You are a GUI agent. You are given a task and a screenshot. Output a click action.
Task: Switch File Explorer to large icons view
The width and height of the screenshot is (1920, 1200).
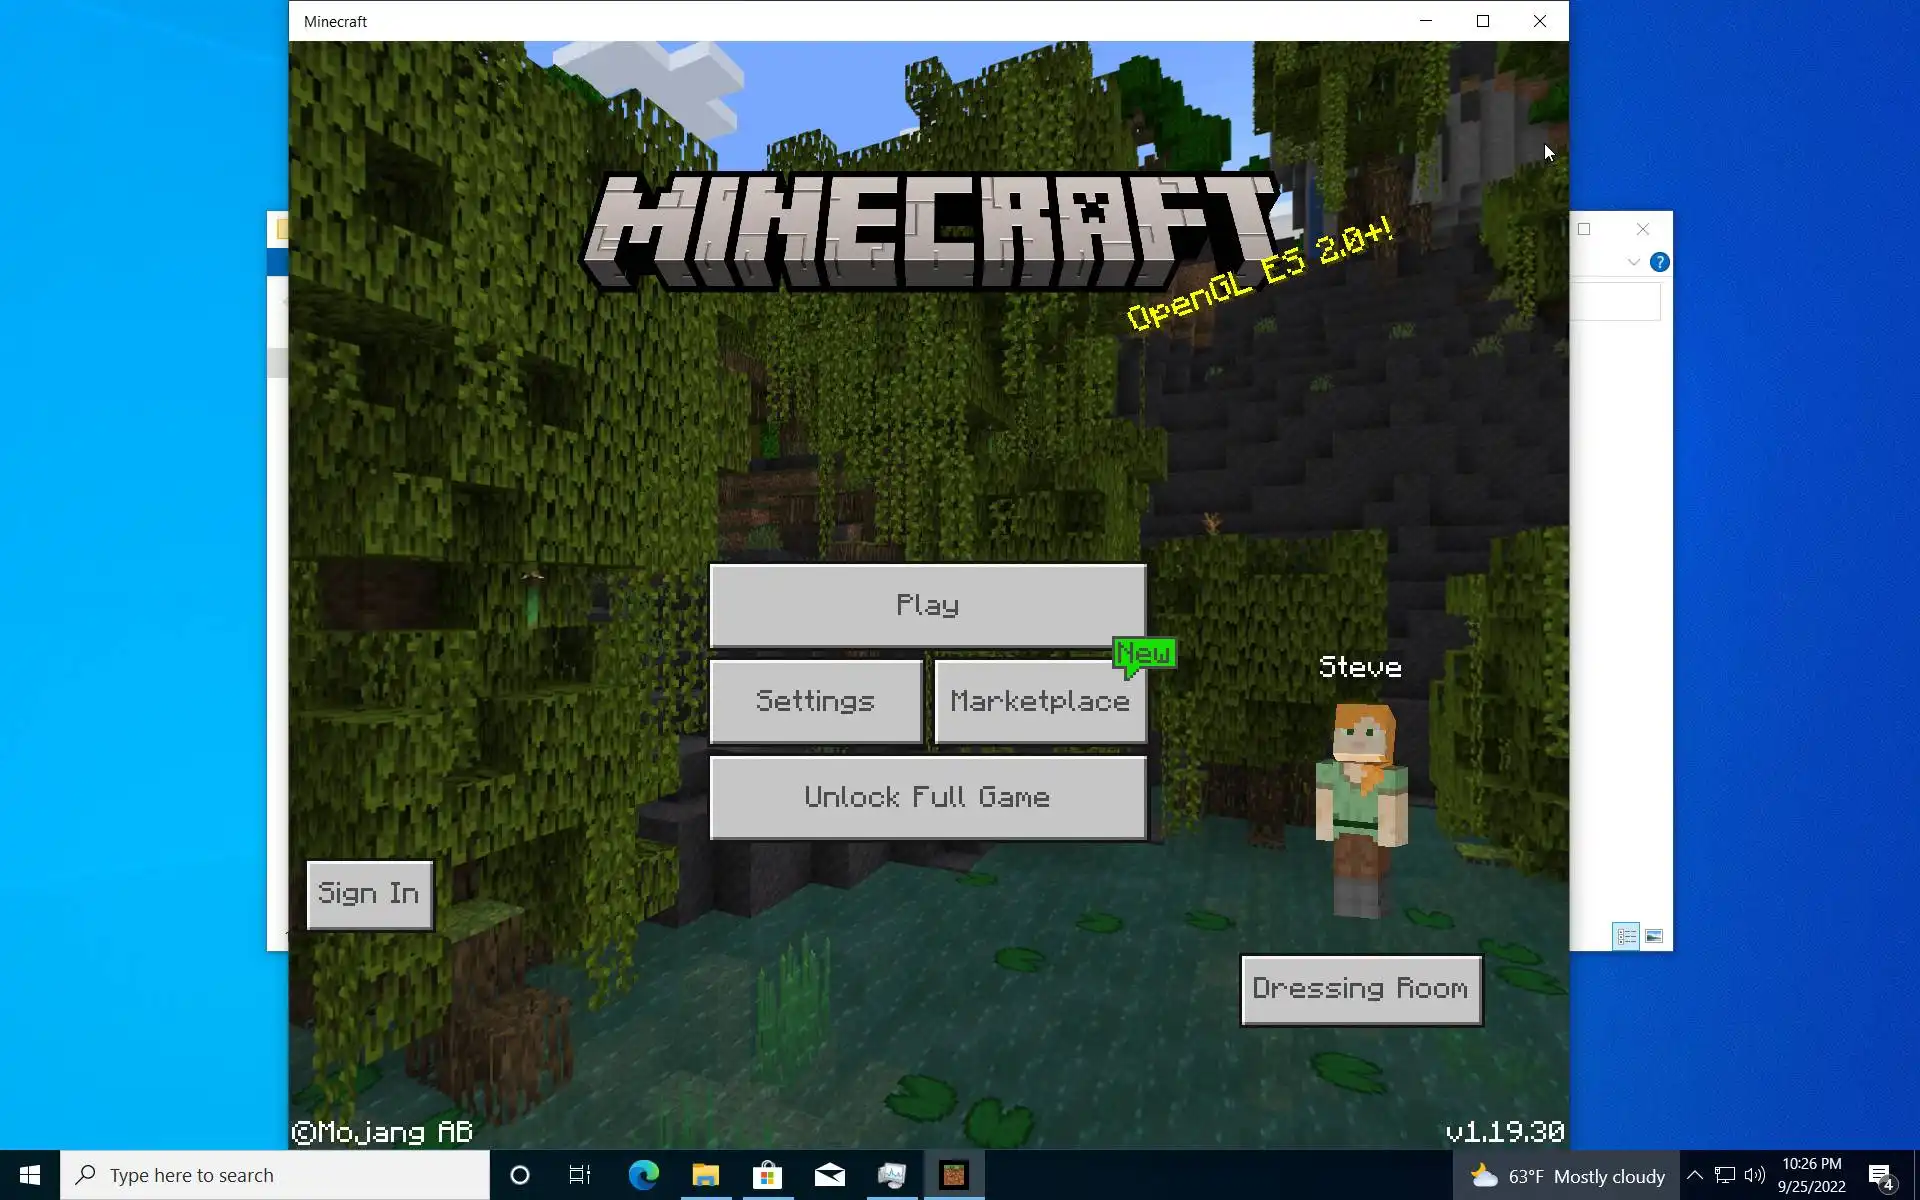(x=1654, y=936)
